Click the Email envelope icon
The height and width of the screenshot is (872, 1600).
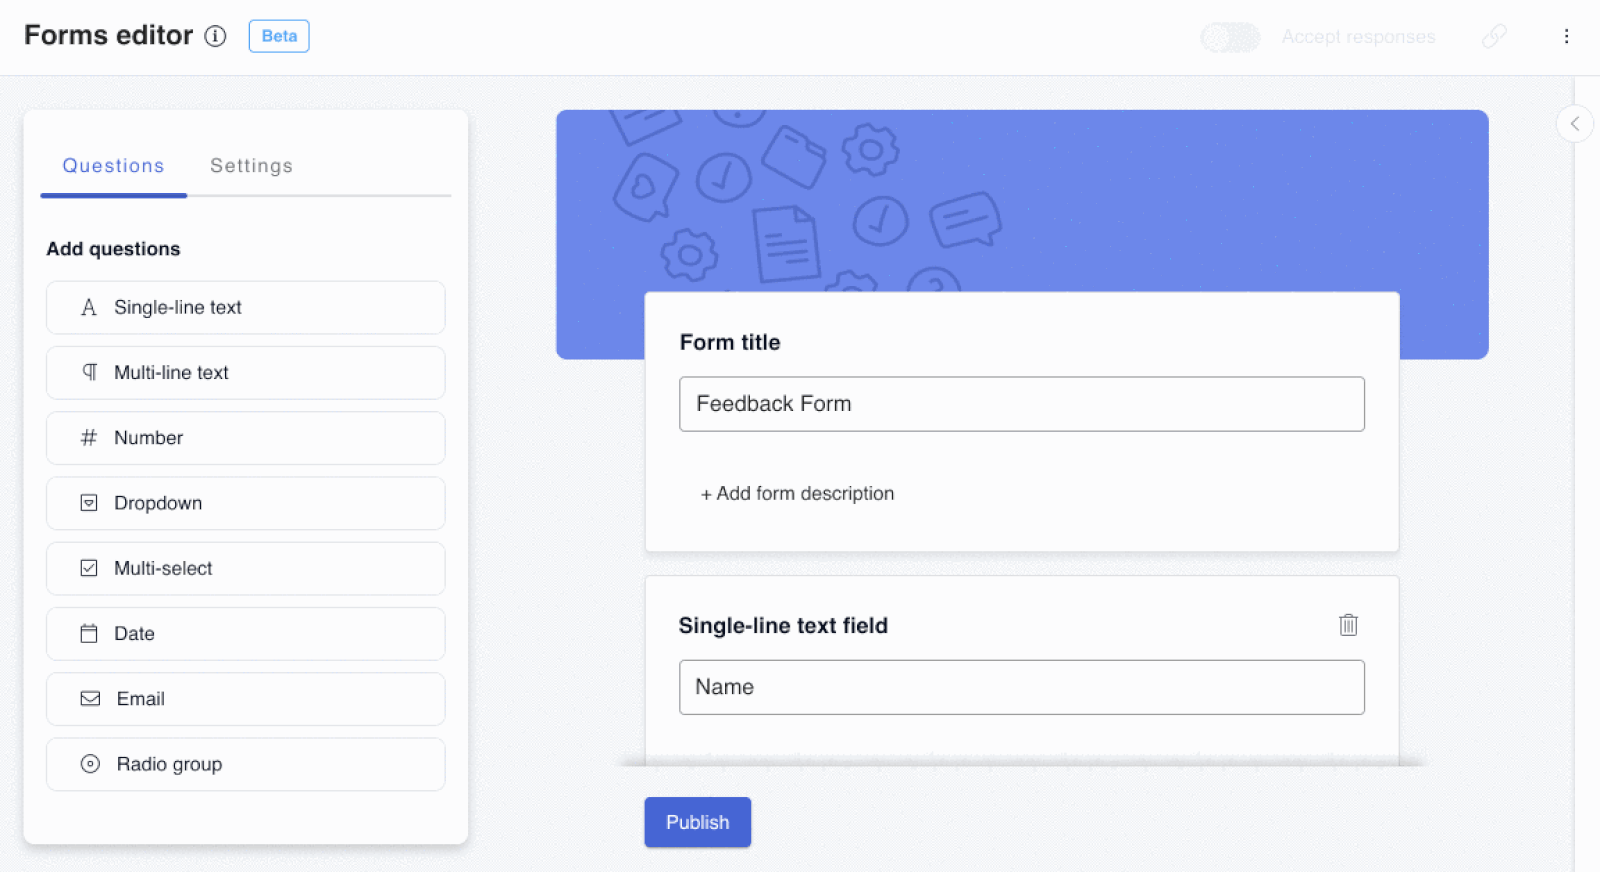click(90, 699)
